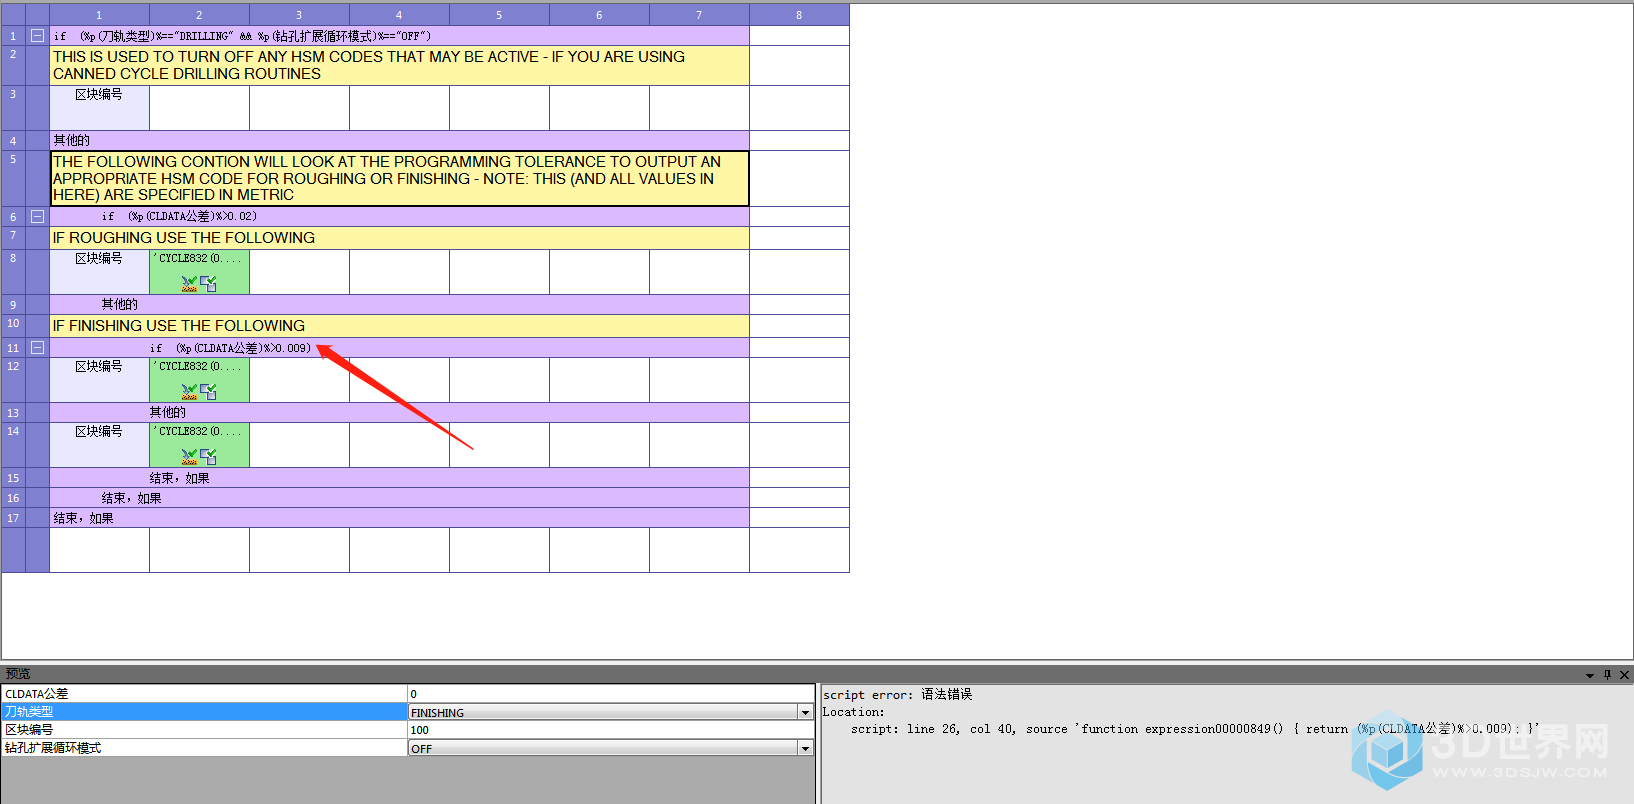Click the block-check icon in row 14 CYCLE832 cell

[x=209, y=456]
